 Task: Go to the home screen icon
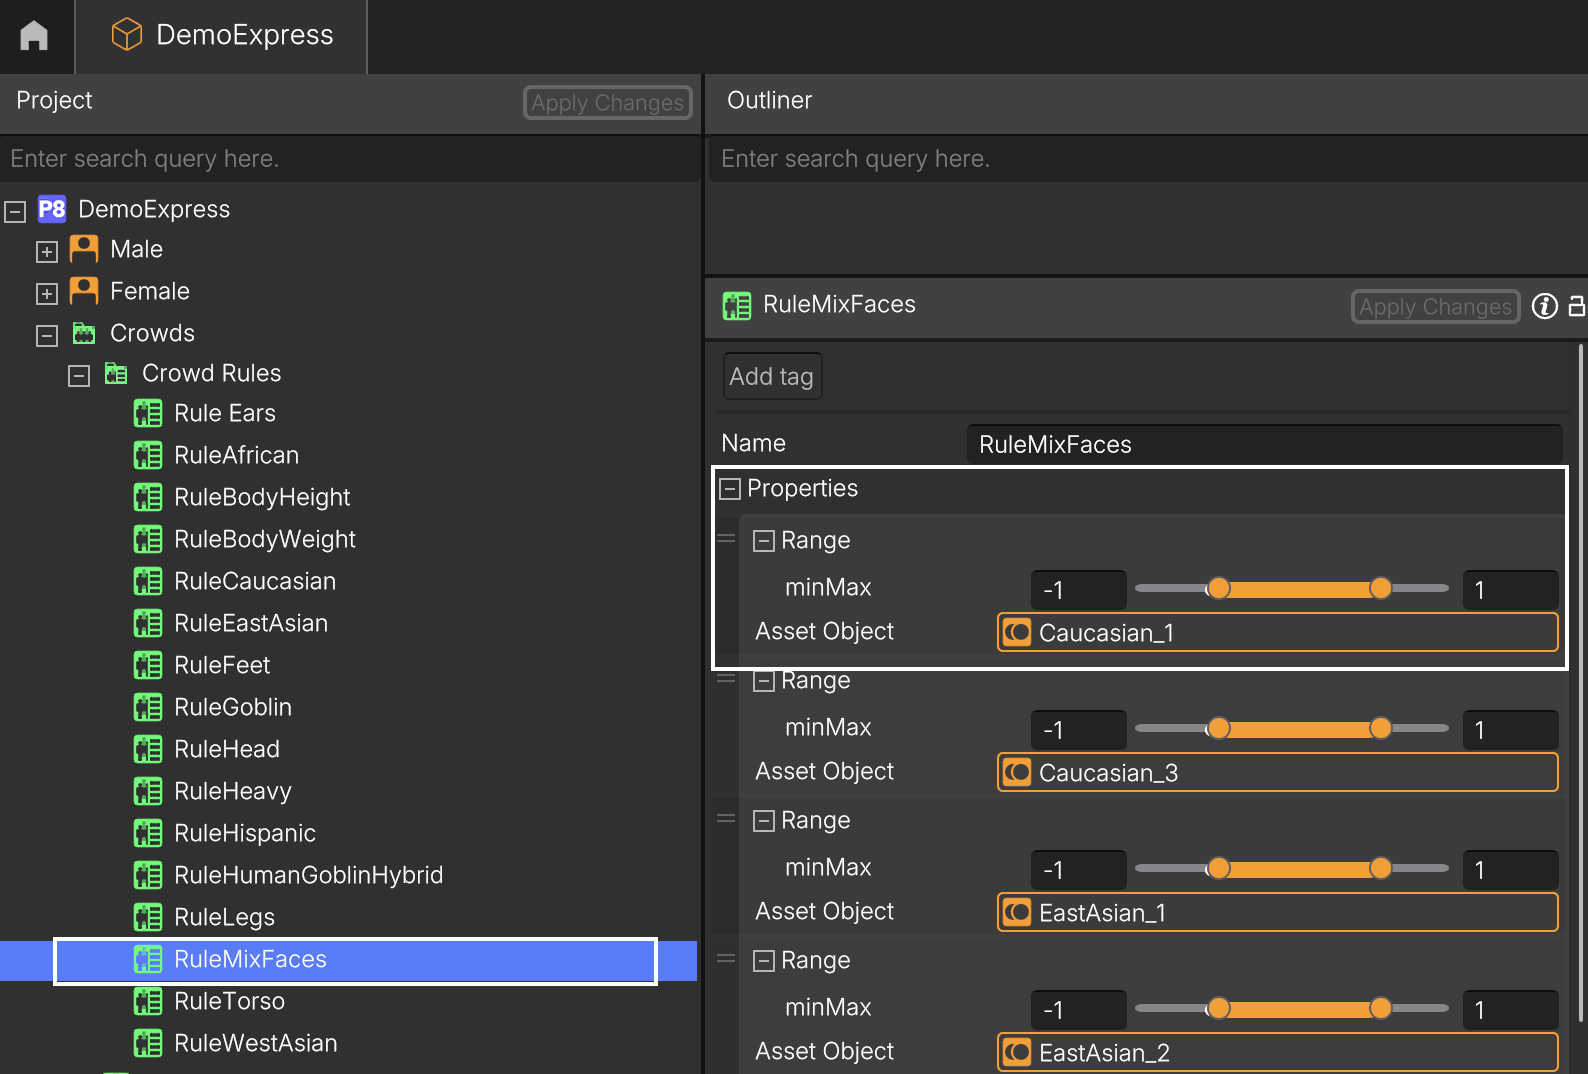point(34,36)
